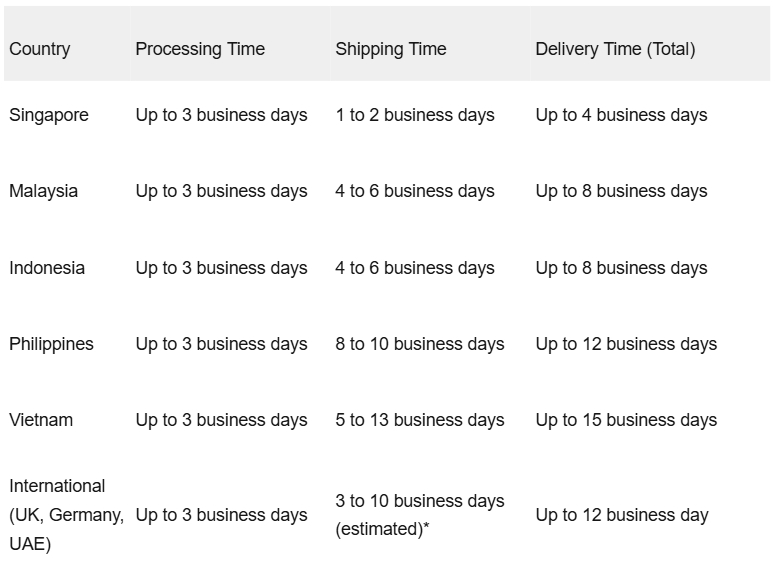Click Singapore's Up to 4 business days cell
This screenshot has height=580, width=774.
coord(621,115)
